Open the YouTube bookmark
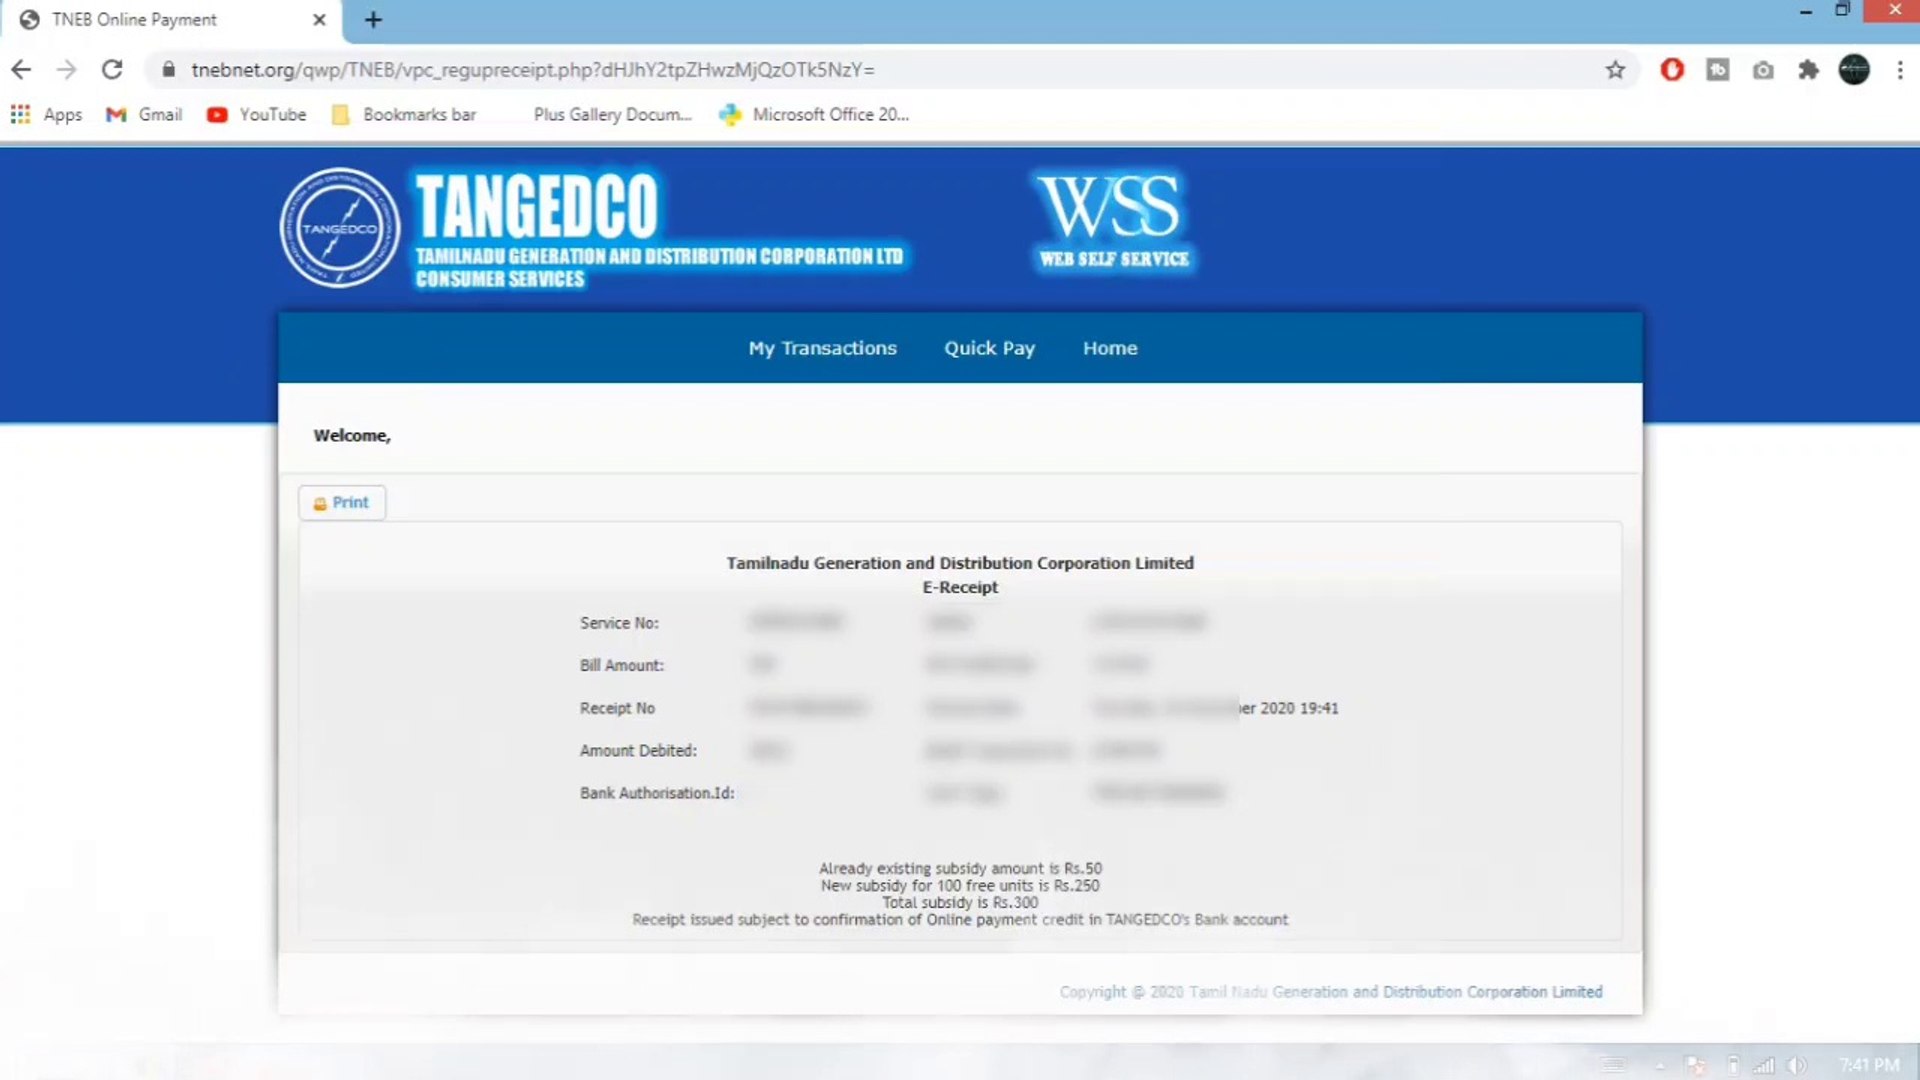 [257, 115]
